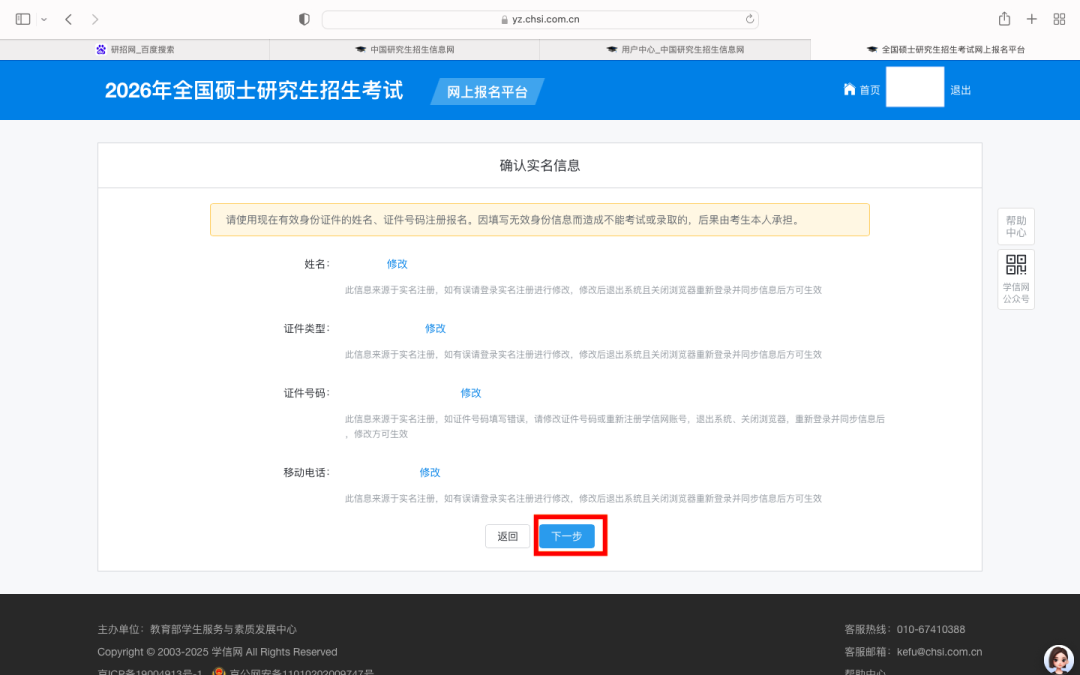Click 修改 next to 姓名
Screen dimensions: 1080x675
(397, 264)
